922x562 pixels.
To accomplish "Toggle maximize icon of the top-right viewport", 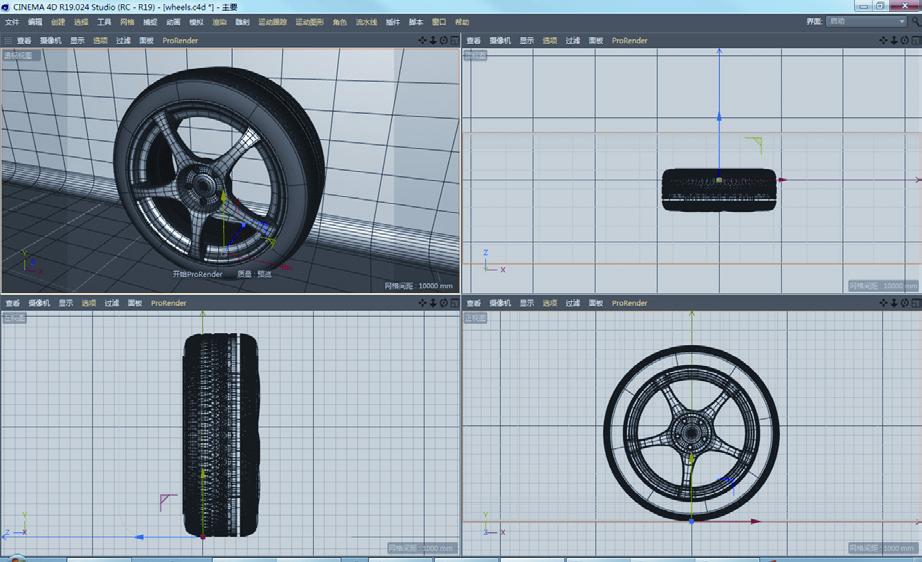I will click(915, 41).
